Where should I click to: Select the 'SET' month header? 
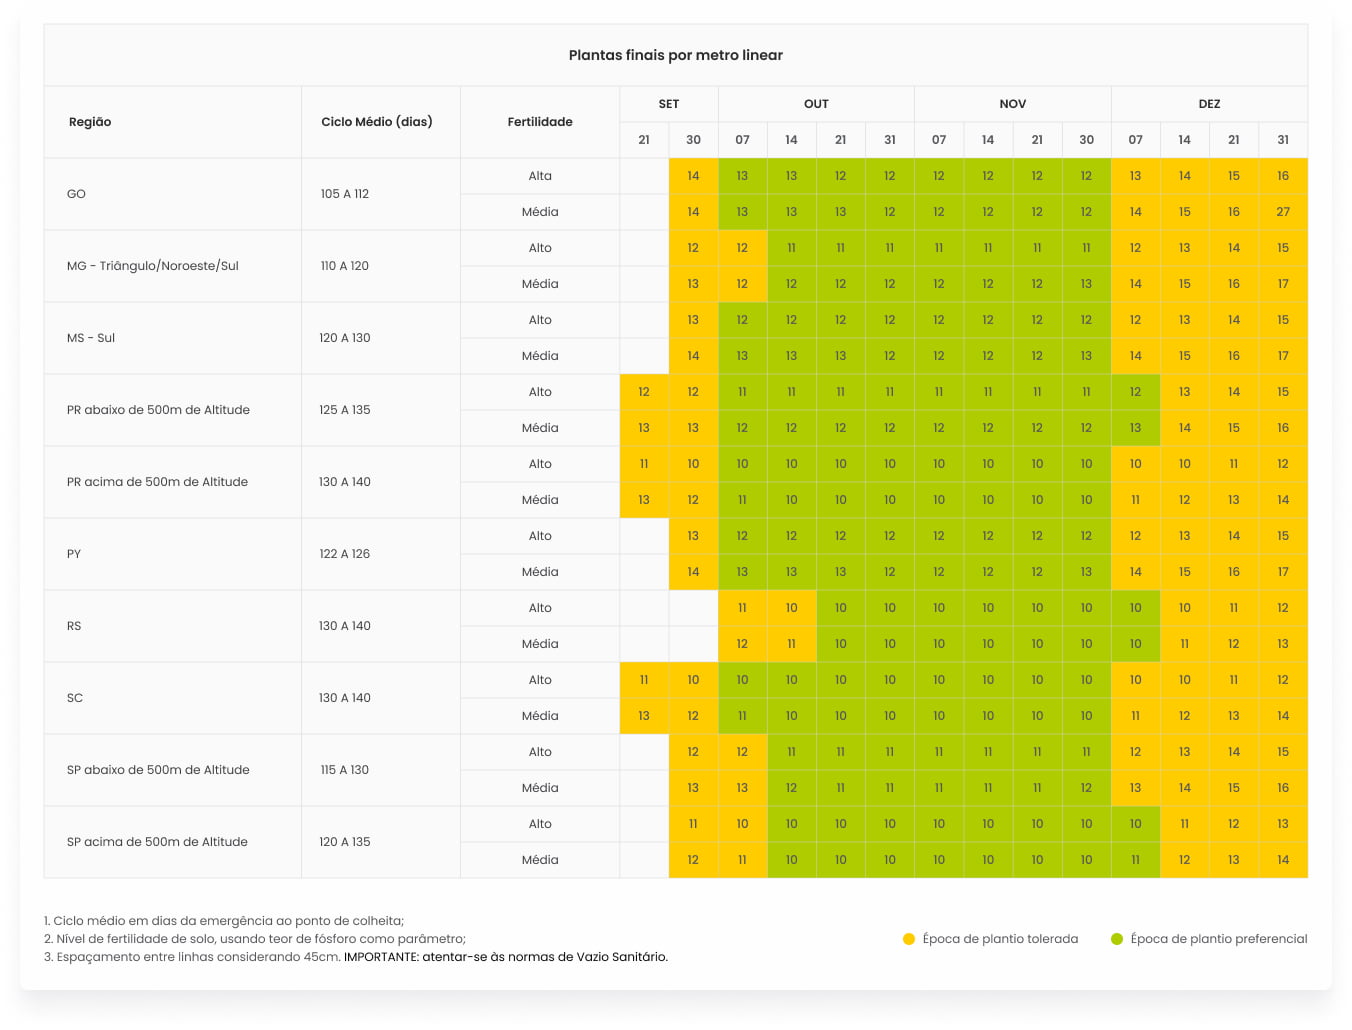[669, 104]
